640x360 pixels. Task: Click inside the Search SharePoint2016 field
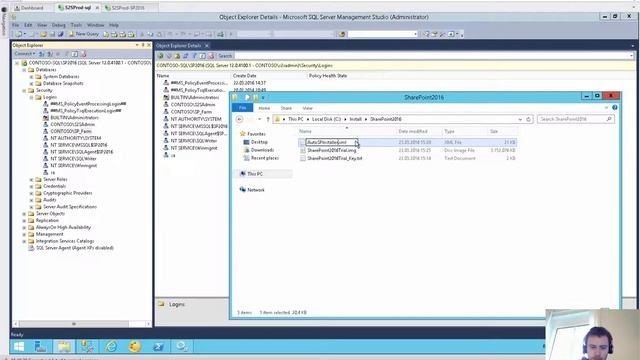(x=575, y=119)
